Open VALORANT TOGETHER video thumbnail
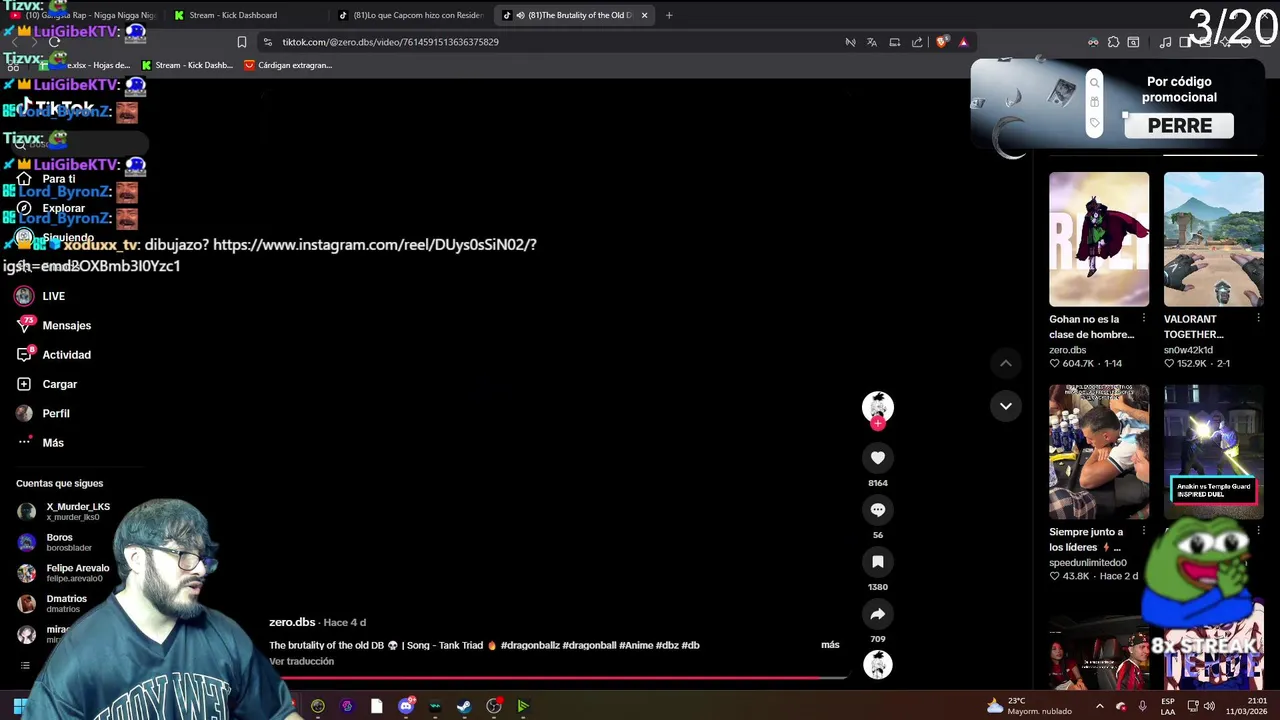Image resolution: width=1280 pixels, height=720 pixels. [1213, 239]
